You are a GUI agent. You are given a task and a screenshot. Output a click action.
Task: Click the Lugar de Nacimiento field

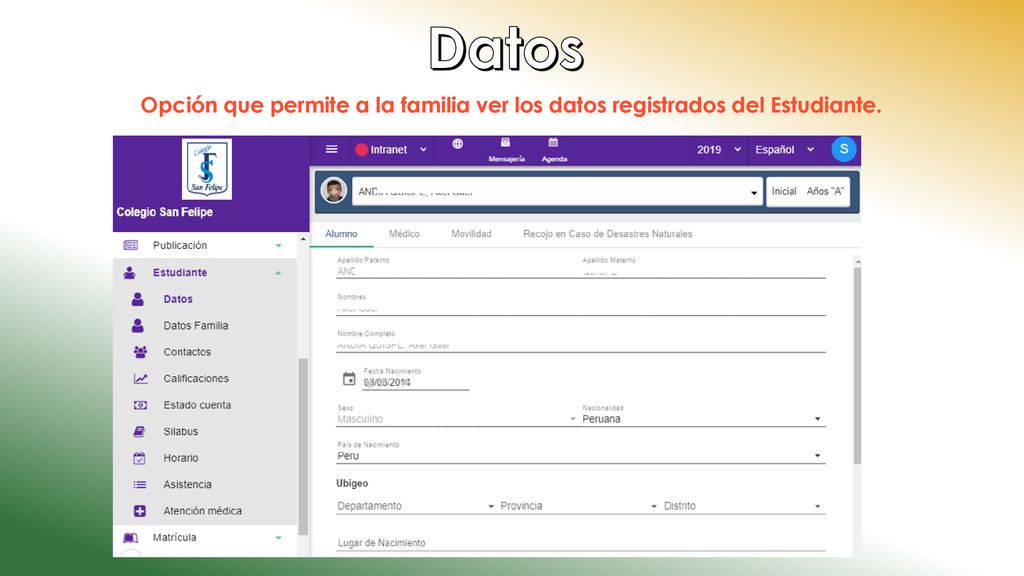581,543
